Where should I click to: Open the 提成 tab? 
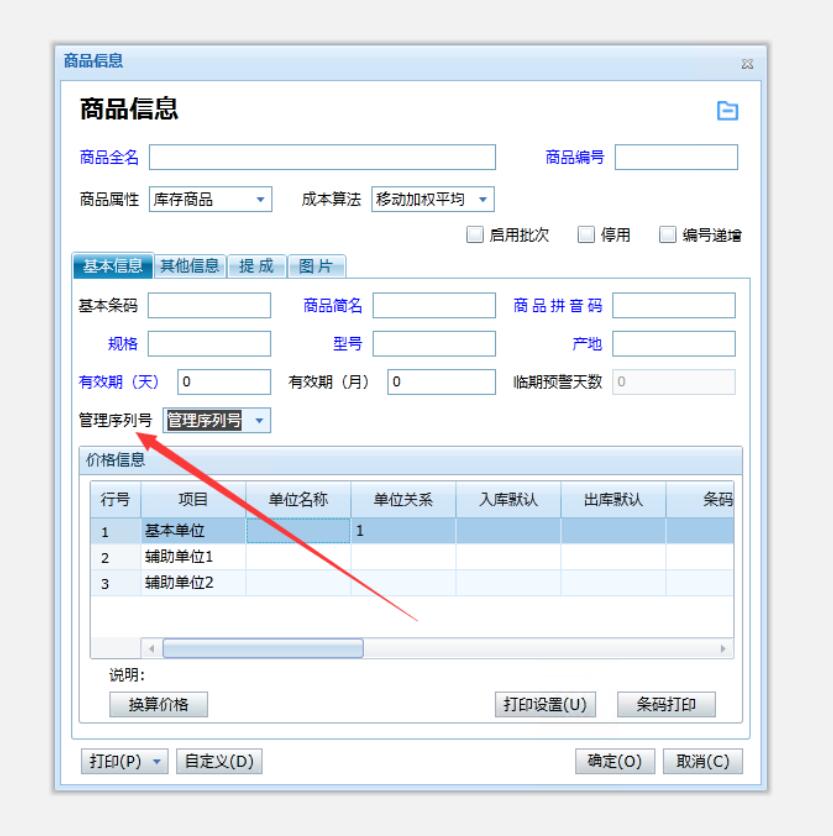pos(256,265)
